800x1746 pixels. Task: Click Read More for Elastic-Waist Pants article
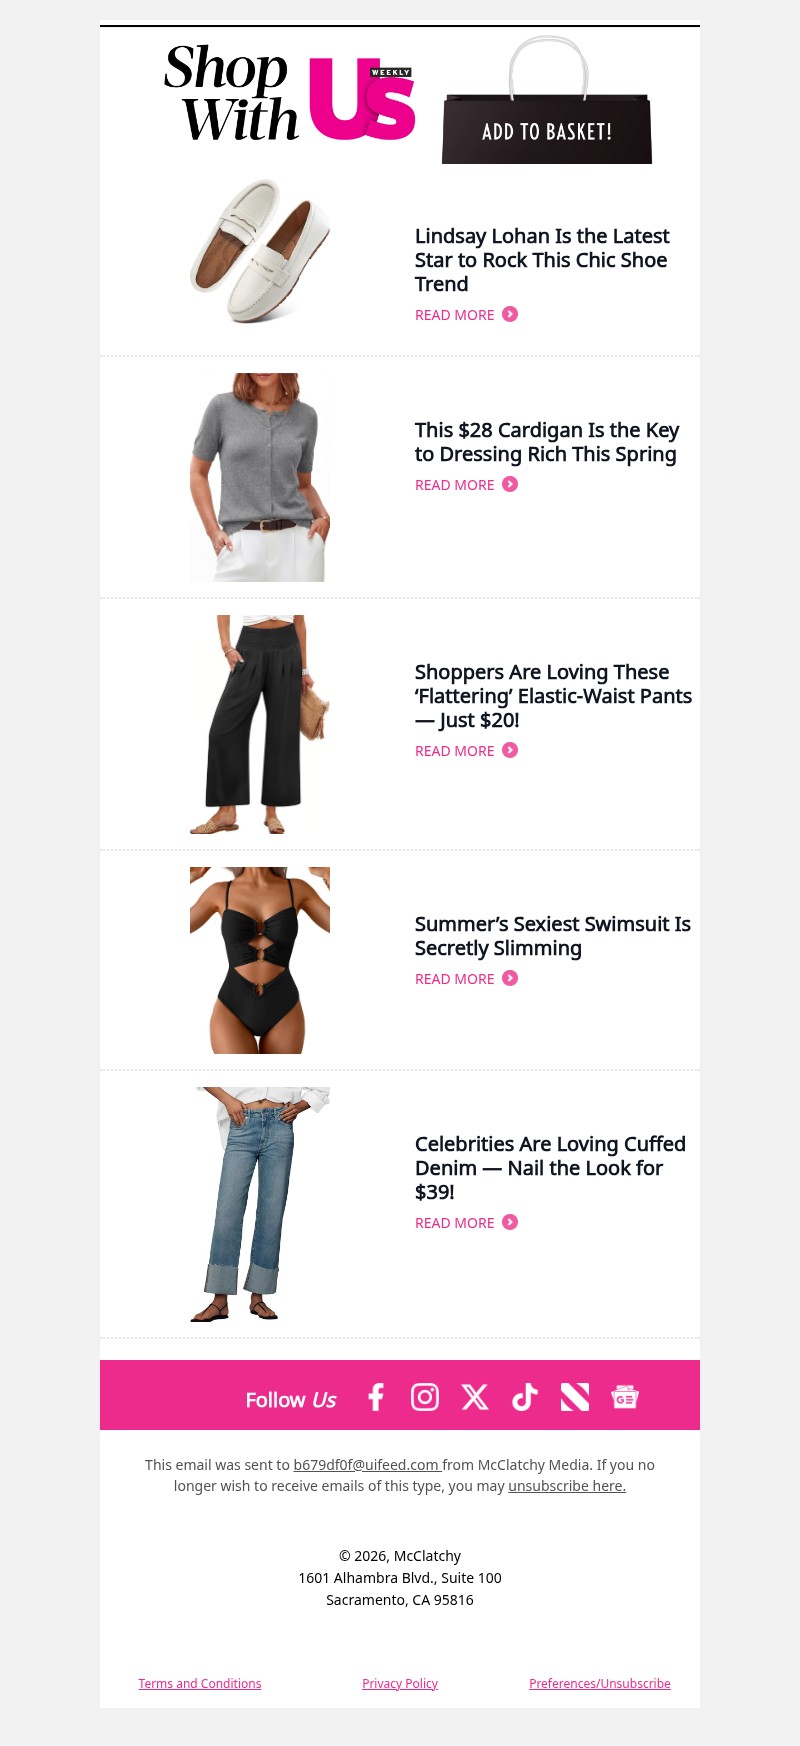[455, 751]
